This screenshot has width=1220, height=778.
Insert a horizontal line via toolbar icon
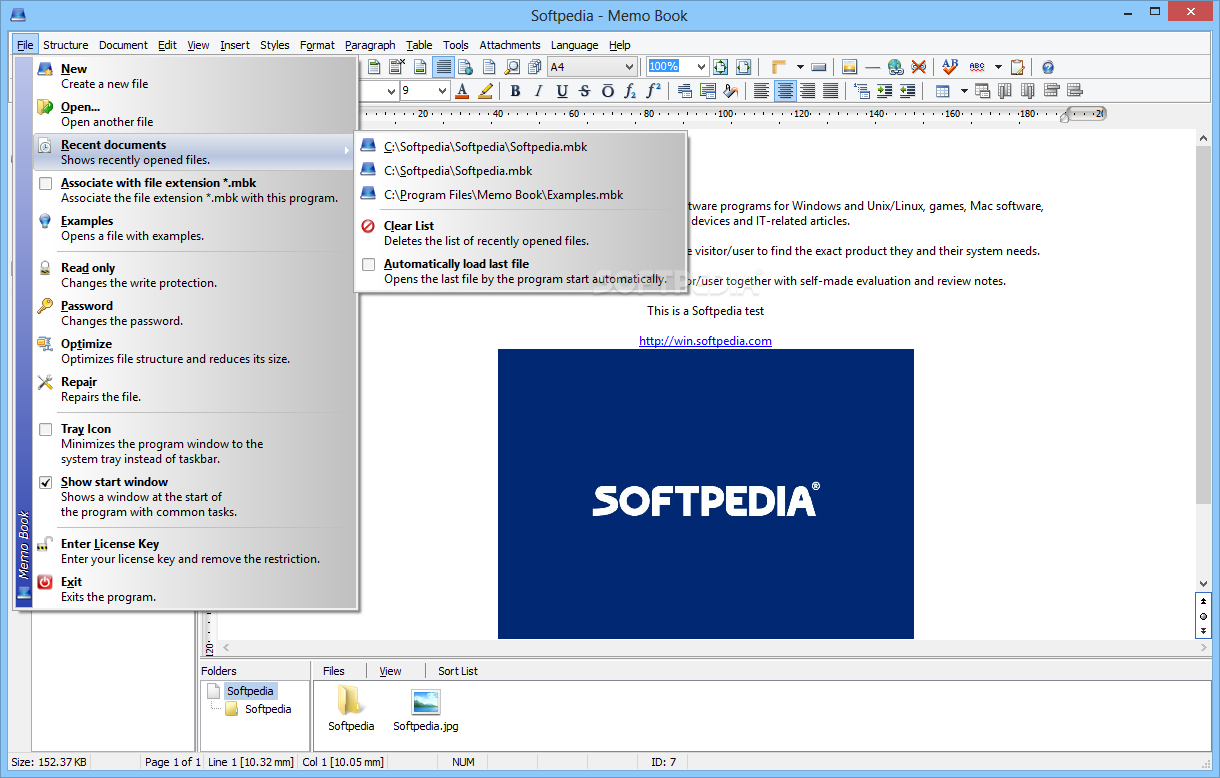(873, 67)
